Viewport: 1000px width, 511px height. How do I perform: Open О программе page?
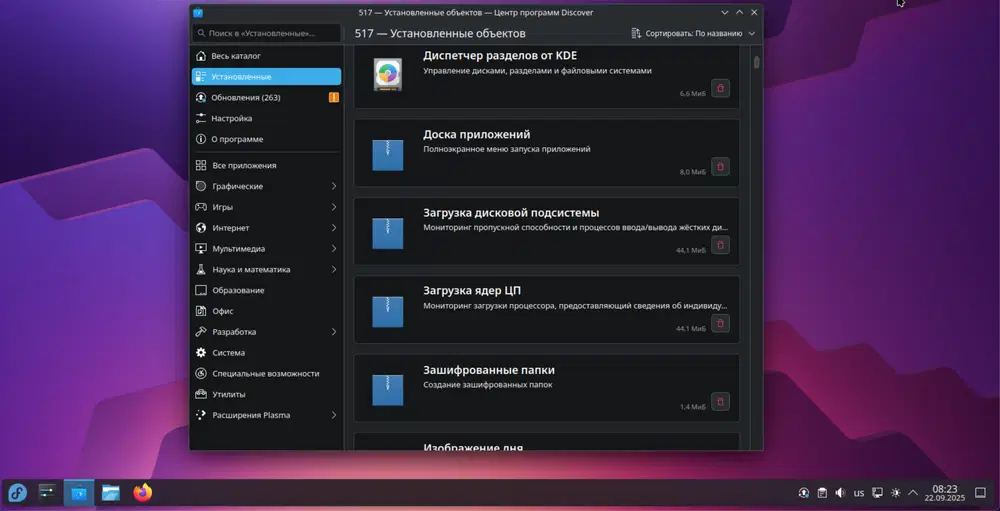266,139
